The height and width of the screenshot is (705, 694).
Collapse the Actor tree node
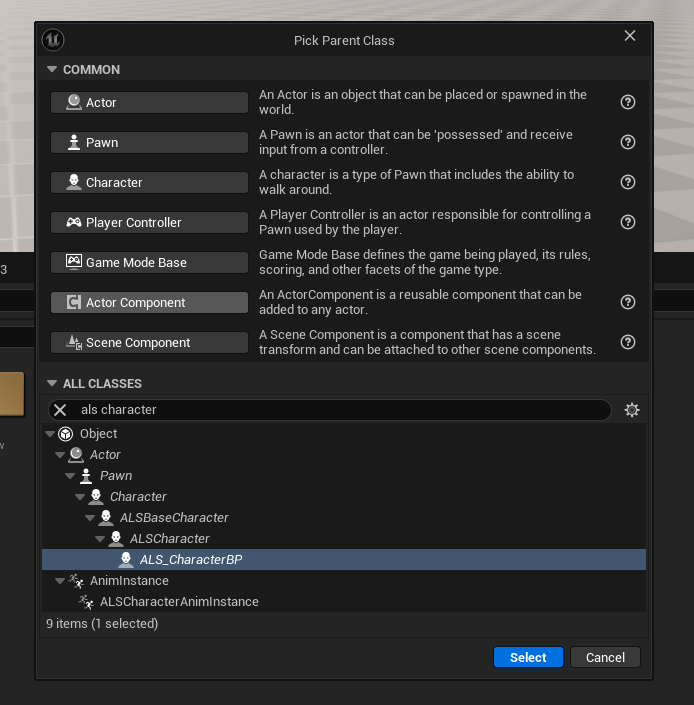[x=60, y=455]
